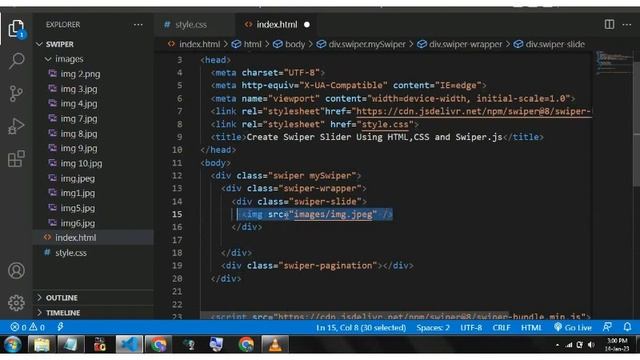Change Spaces: 2 indentation setting
Image resolution: width=640 pixels, height=360 pixels.
[x=433, y=327]
